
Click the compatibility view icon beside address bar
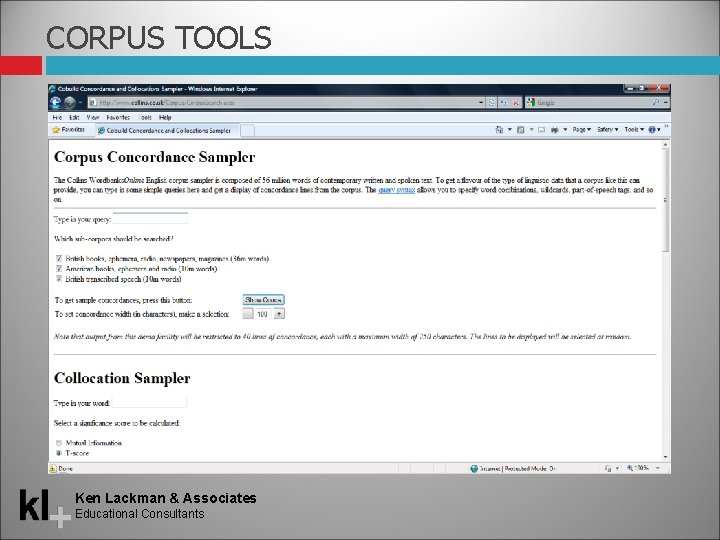pos(492,103)
